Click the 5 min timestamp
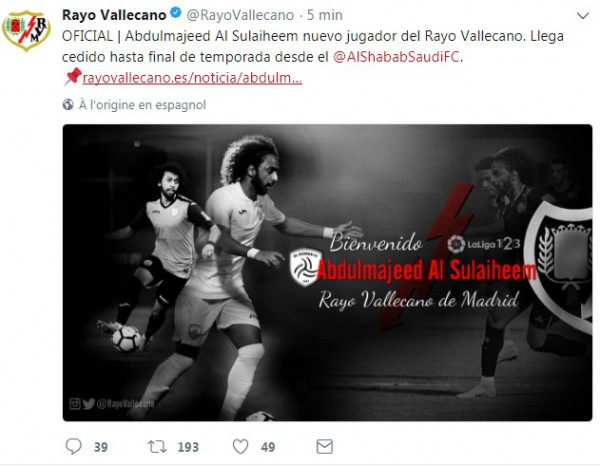Viewport: 600px width, 466px height. tap(325, 15)
